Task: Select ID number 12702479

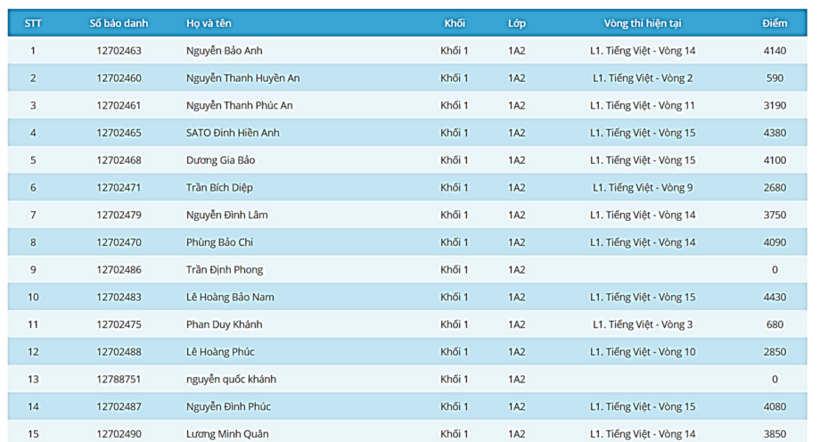Action: 119,215
